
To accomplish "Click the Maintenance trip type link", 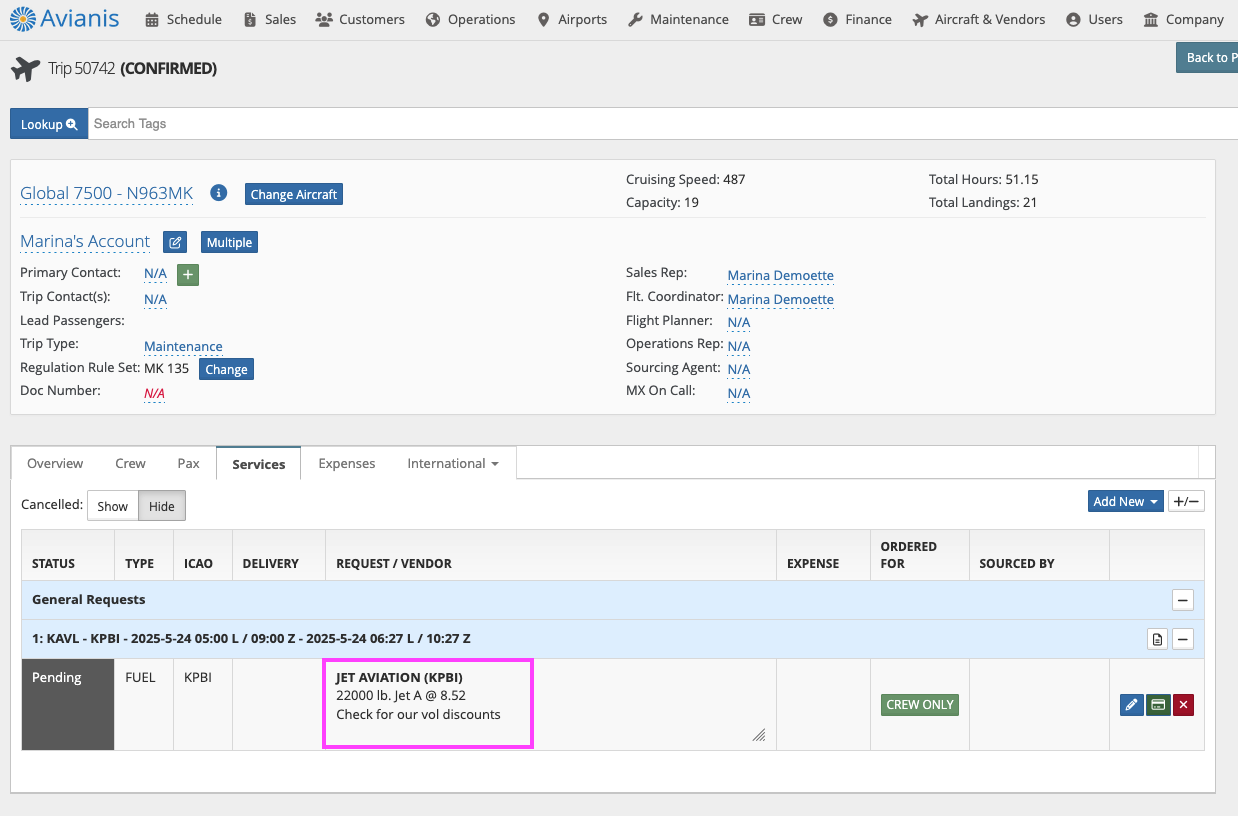I will 183,346.
